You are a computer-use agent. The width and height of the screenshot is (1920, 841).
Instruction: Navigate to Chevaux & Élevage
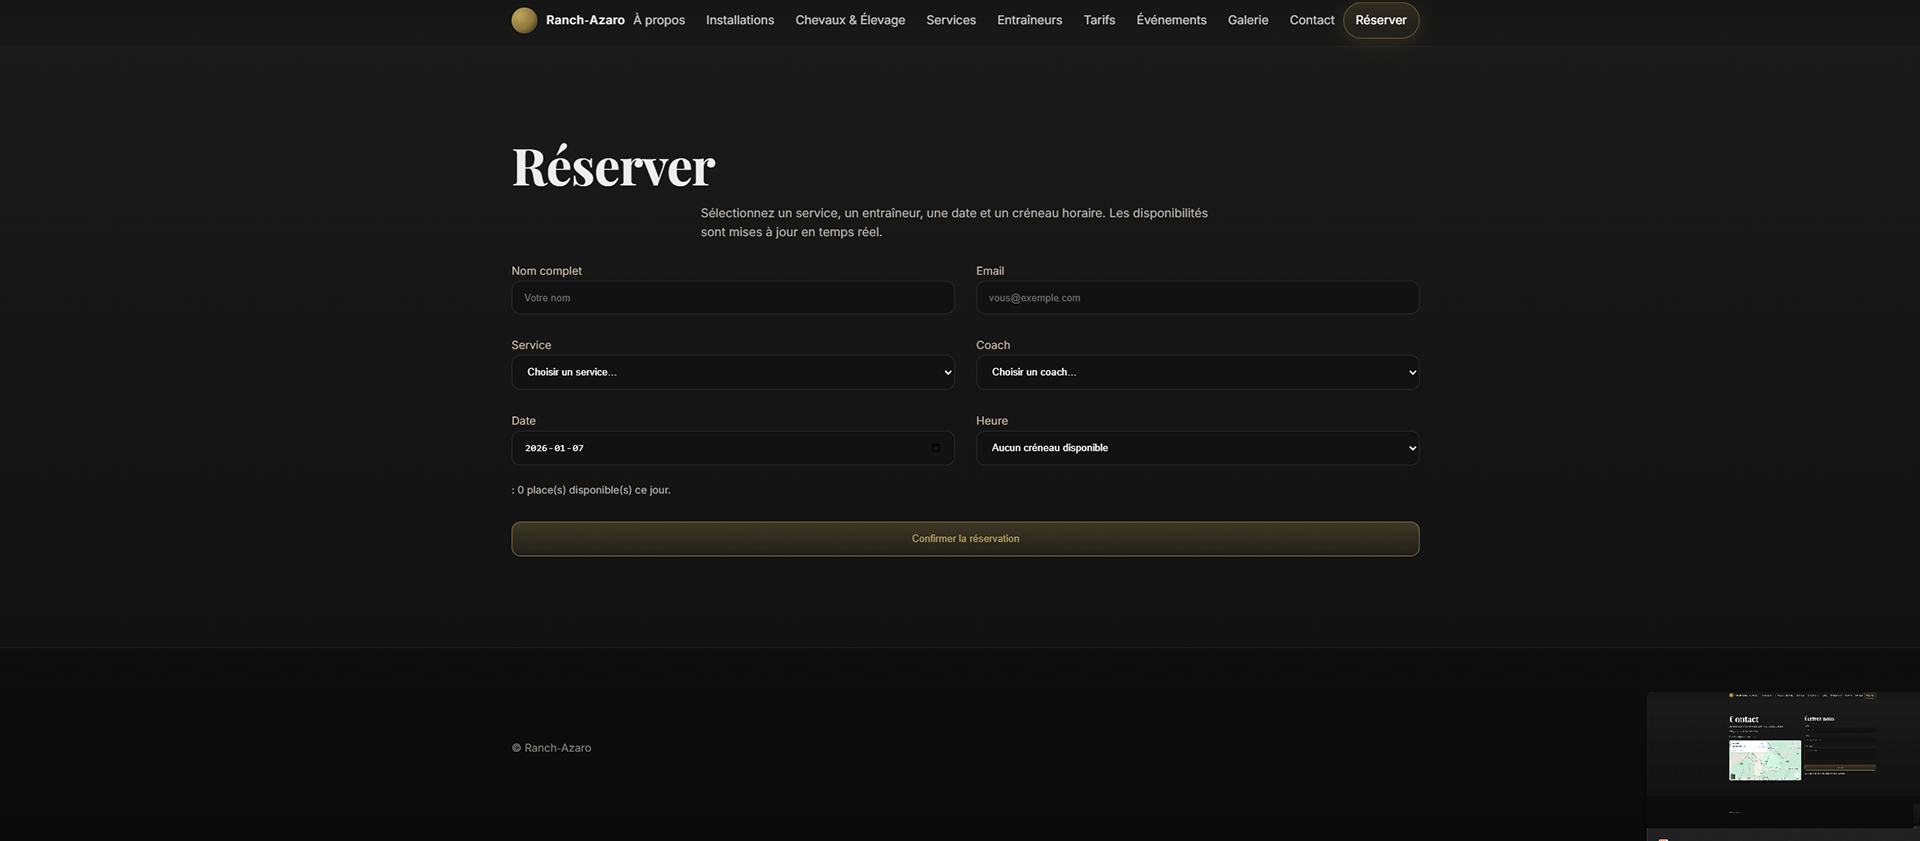click(x=850, y=20)
